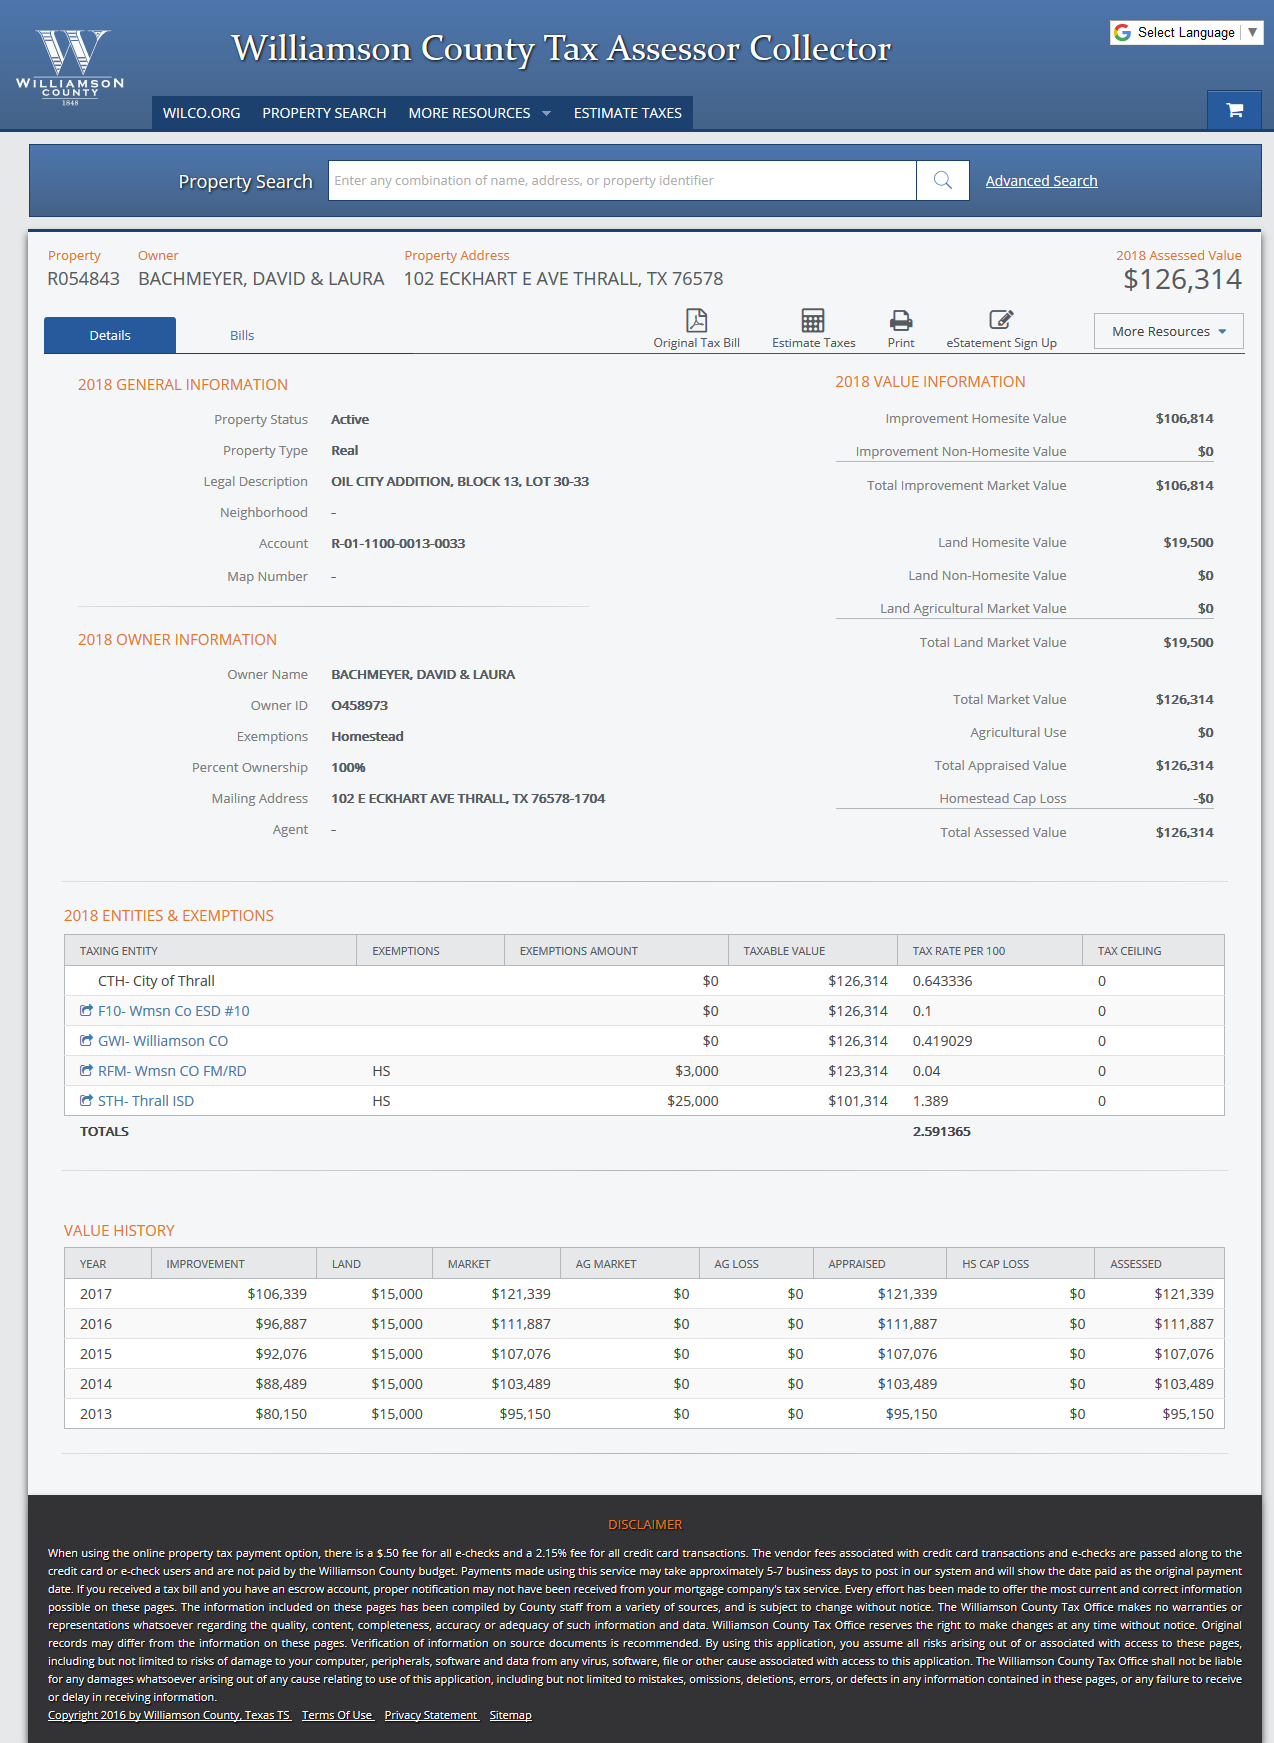Open the Terms Of Use link
Screen dimensions: 1274x1743
coord(337,1715)
